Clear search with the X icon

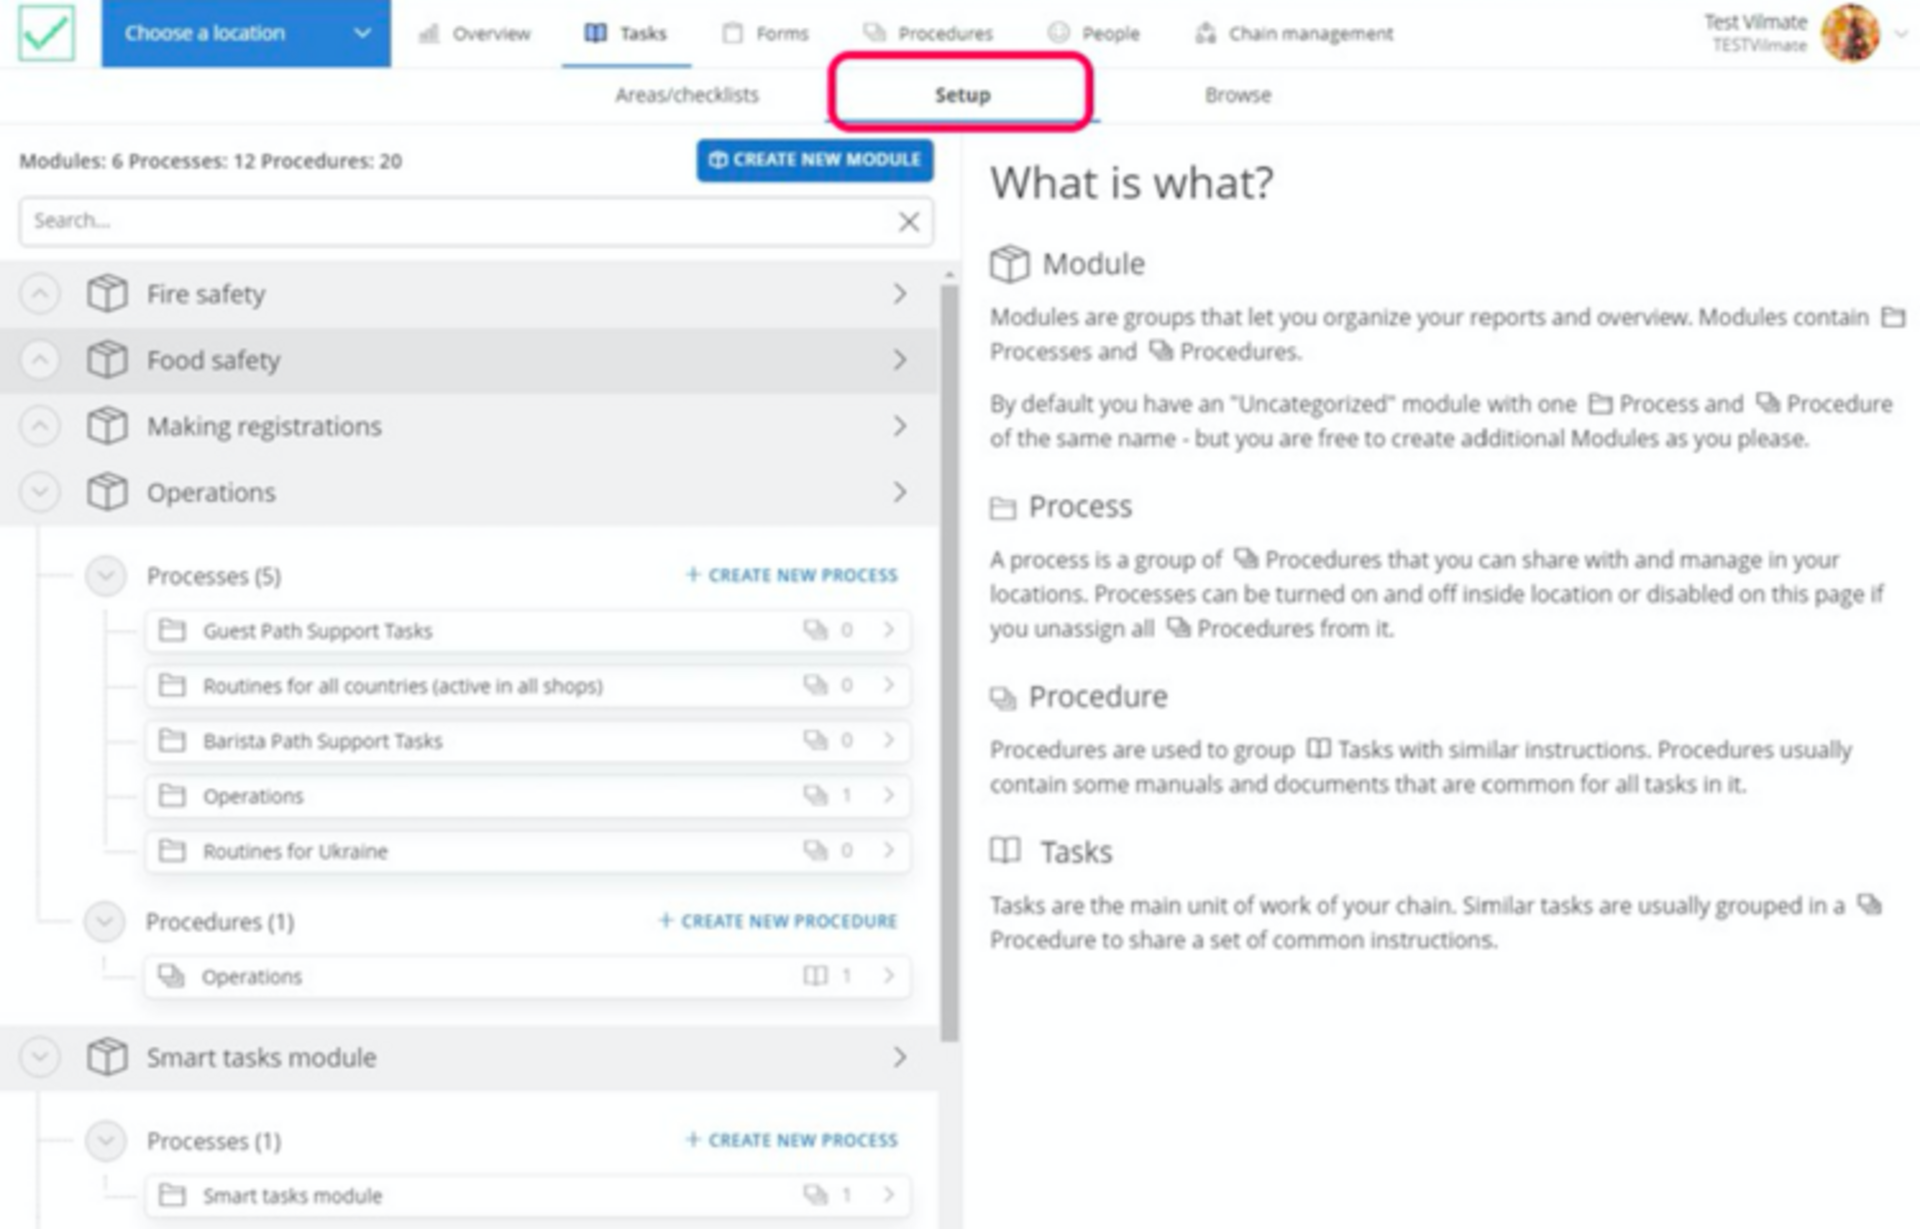908,221
